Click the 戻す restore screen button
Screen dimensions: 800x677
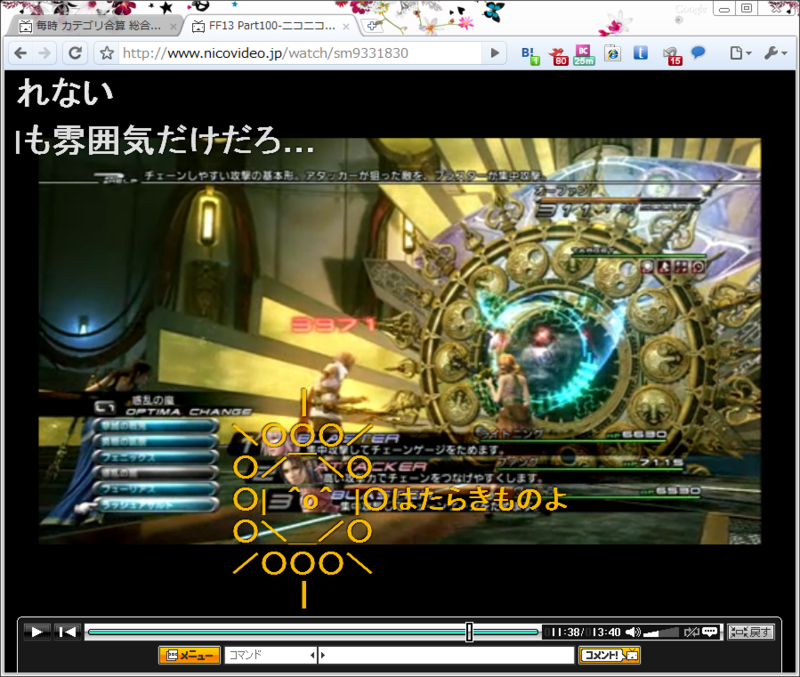[x=751, y=632]
